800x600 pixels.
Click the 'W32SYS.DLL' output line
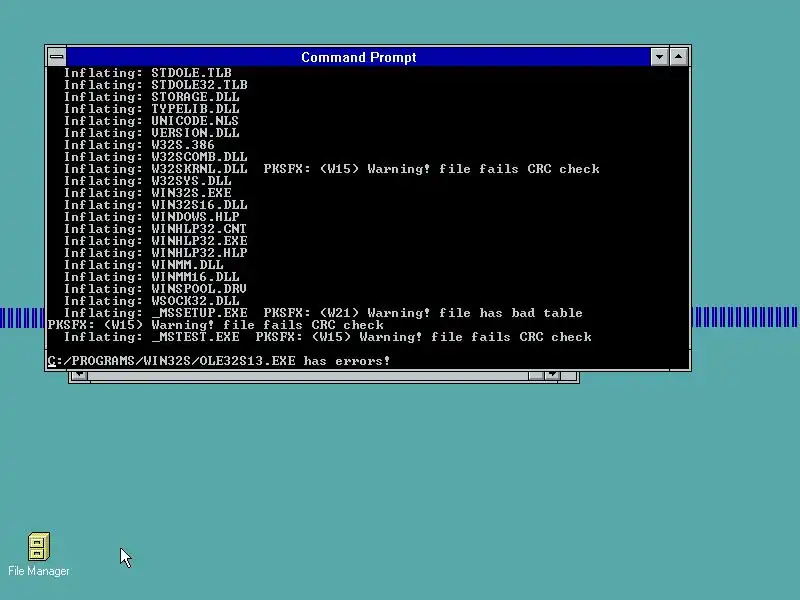[147, 181]
